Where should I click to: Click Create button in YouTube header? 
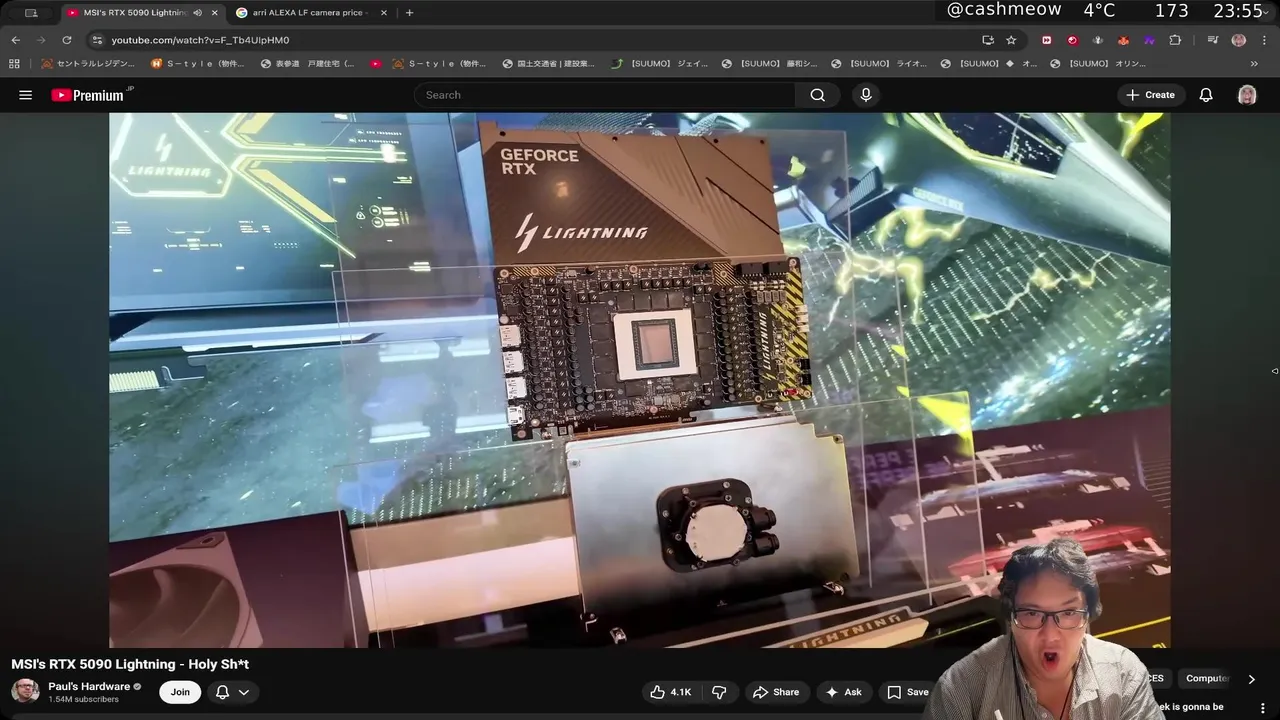pos(1150,95)
